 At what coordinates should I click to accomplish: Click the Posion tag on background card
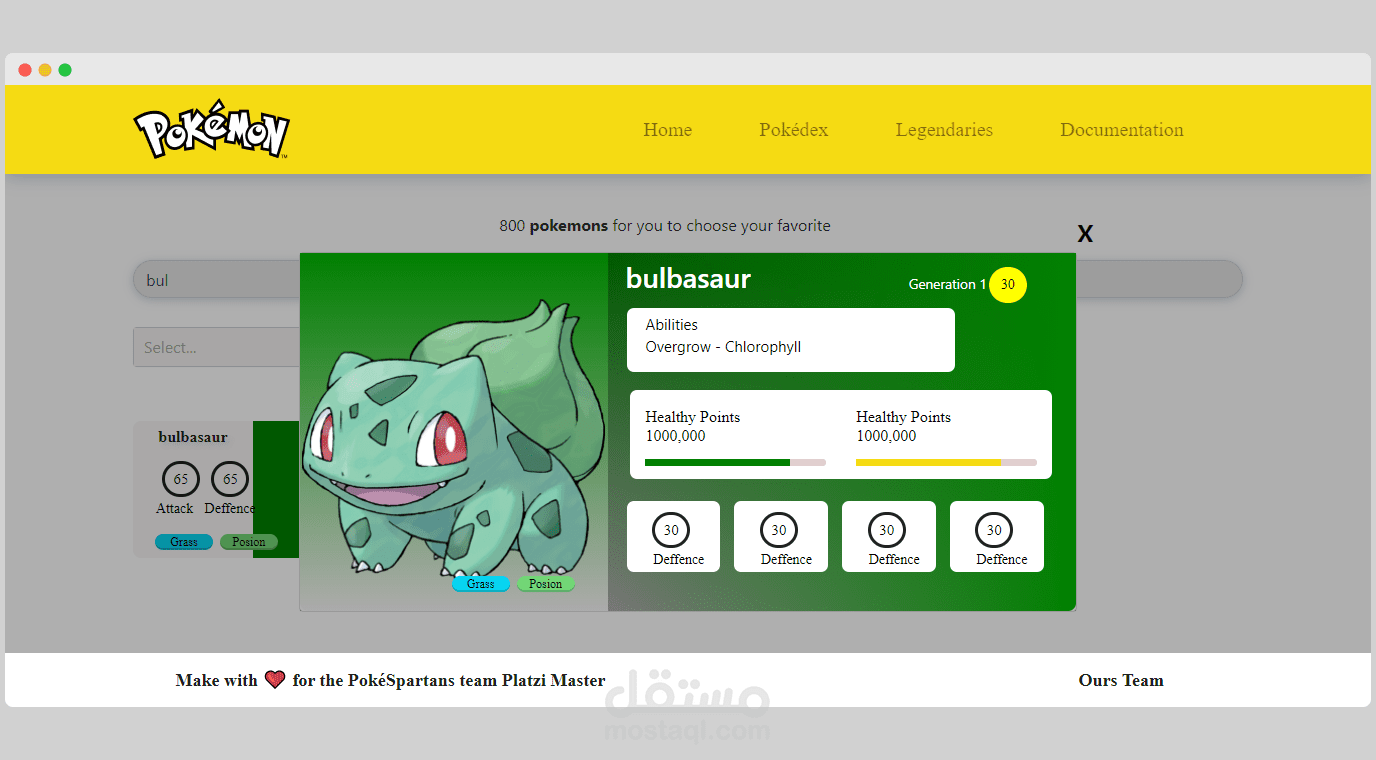pyautogui.click(x=249, y=542)
